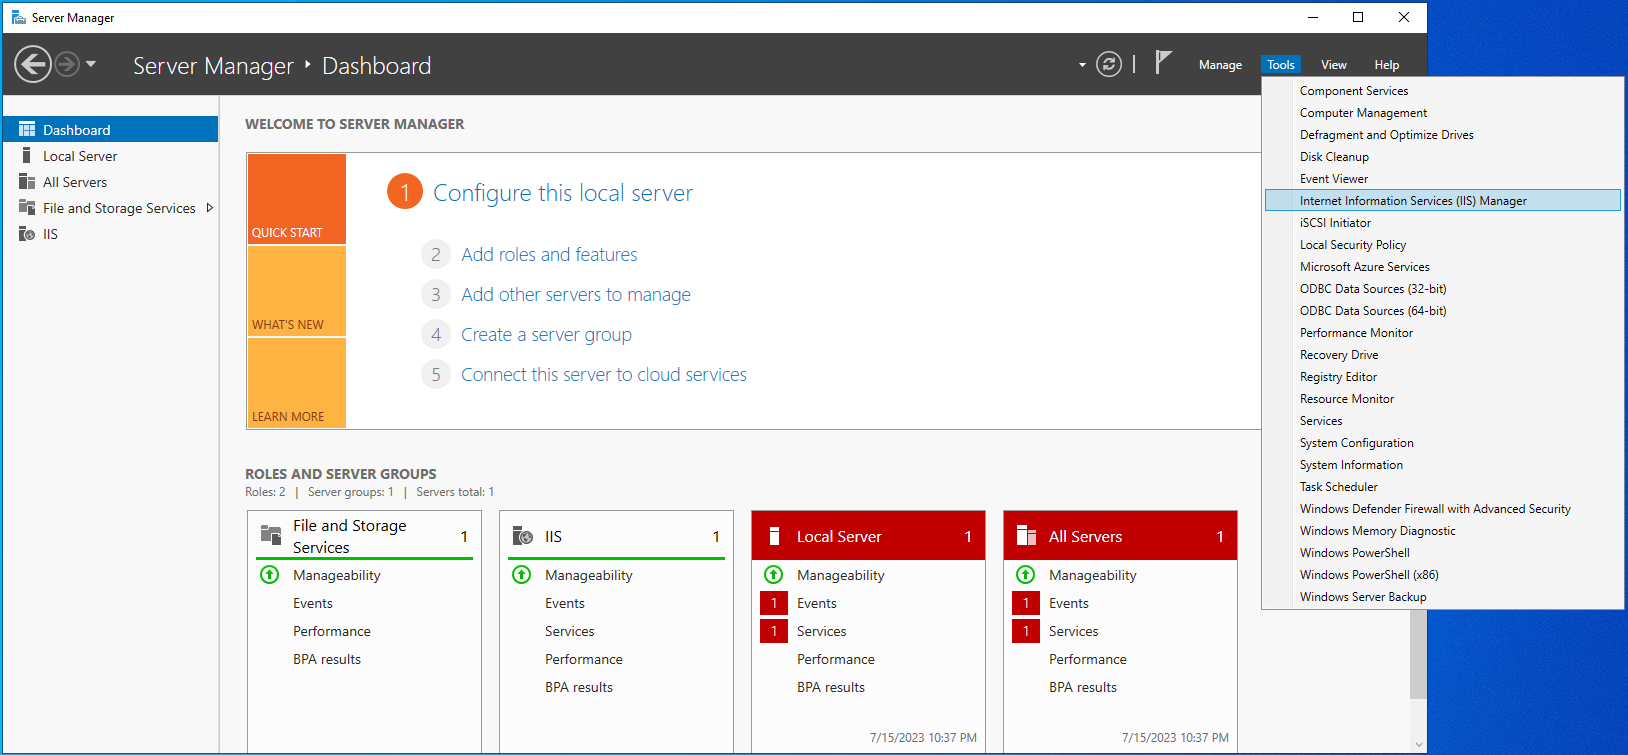This screenshot has width=1628, height=755.
Task: Open the Help menu
Action: 1387,65
